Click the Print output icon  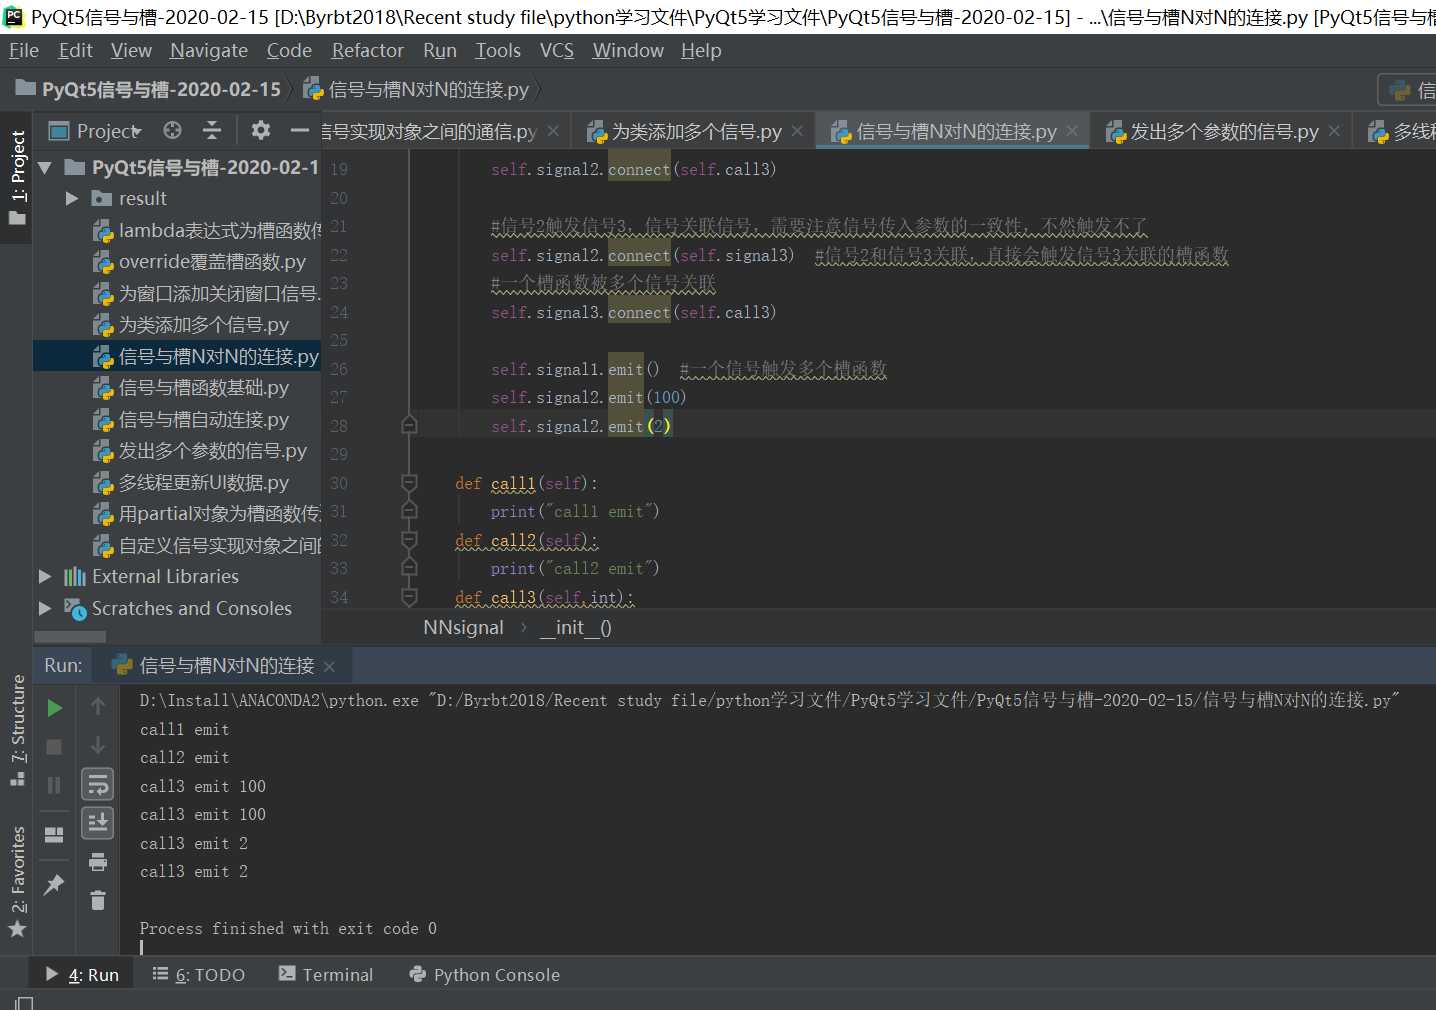98,862
